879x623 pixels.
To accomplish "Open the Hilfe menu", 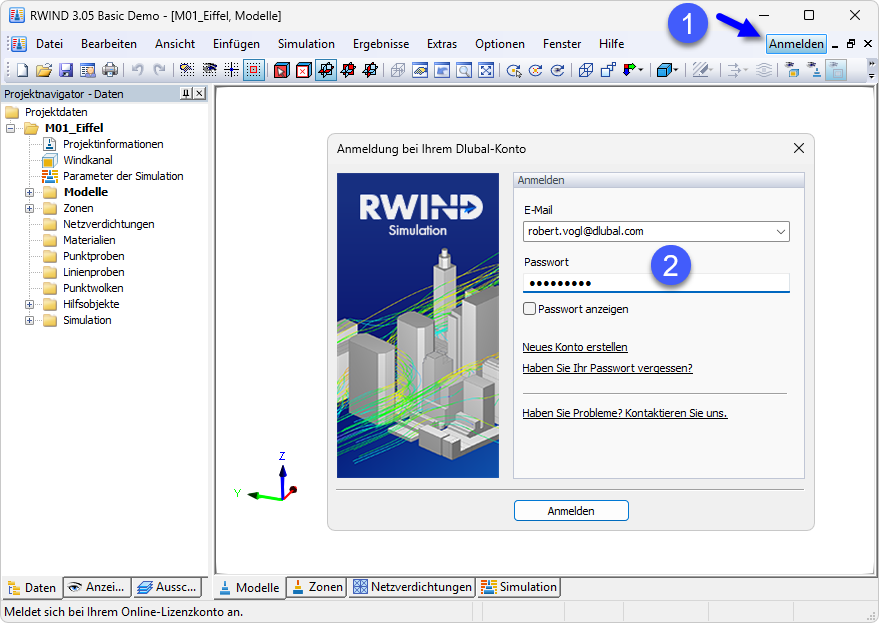I will tap(611, 44).
